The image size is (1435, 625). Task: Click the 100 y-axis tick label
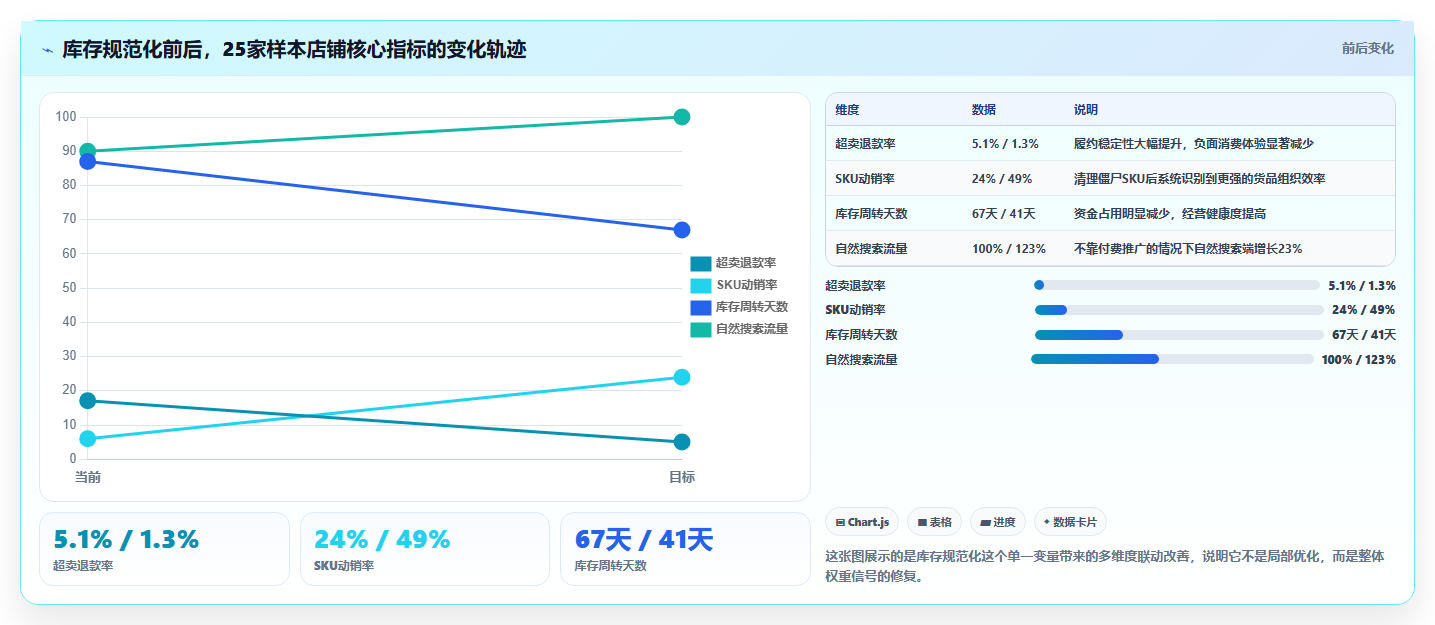(x=66, y=117)
